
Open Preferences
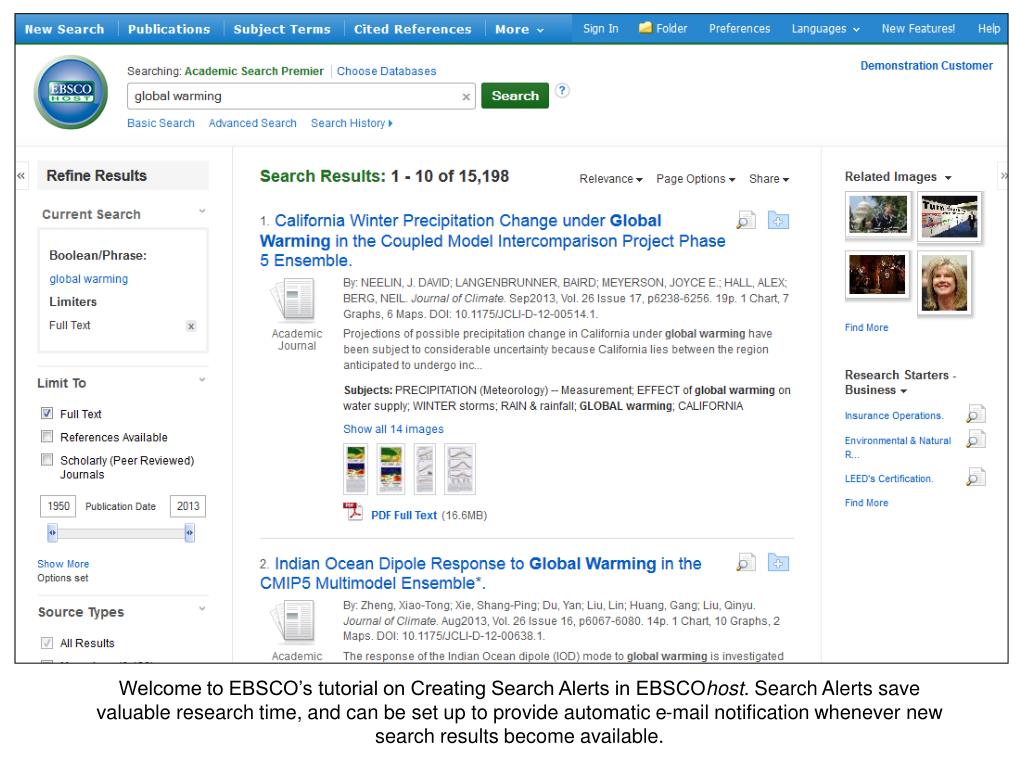tap(739, 29)
